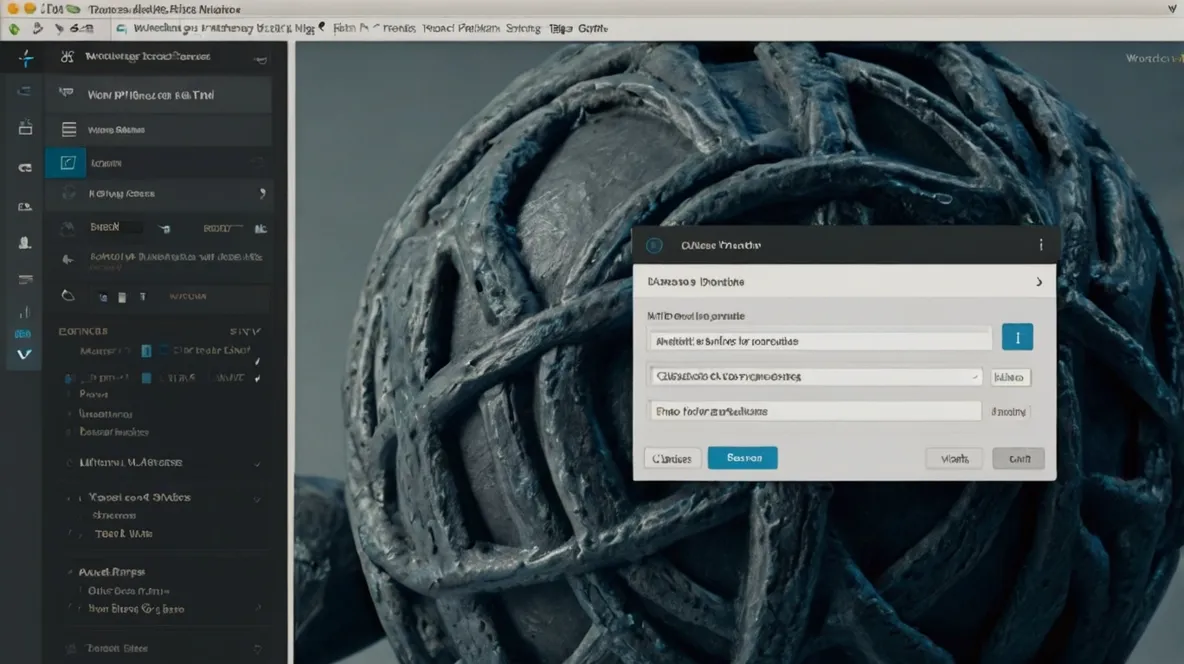Click the hamburger list icon in side panel
Viewport: 1184px width, 664px height.
[69, 130]
